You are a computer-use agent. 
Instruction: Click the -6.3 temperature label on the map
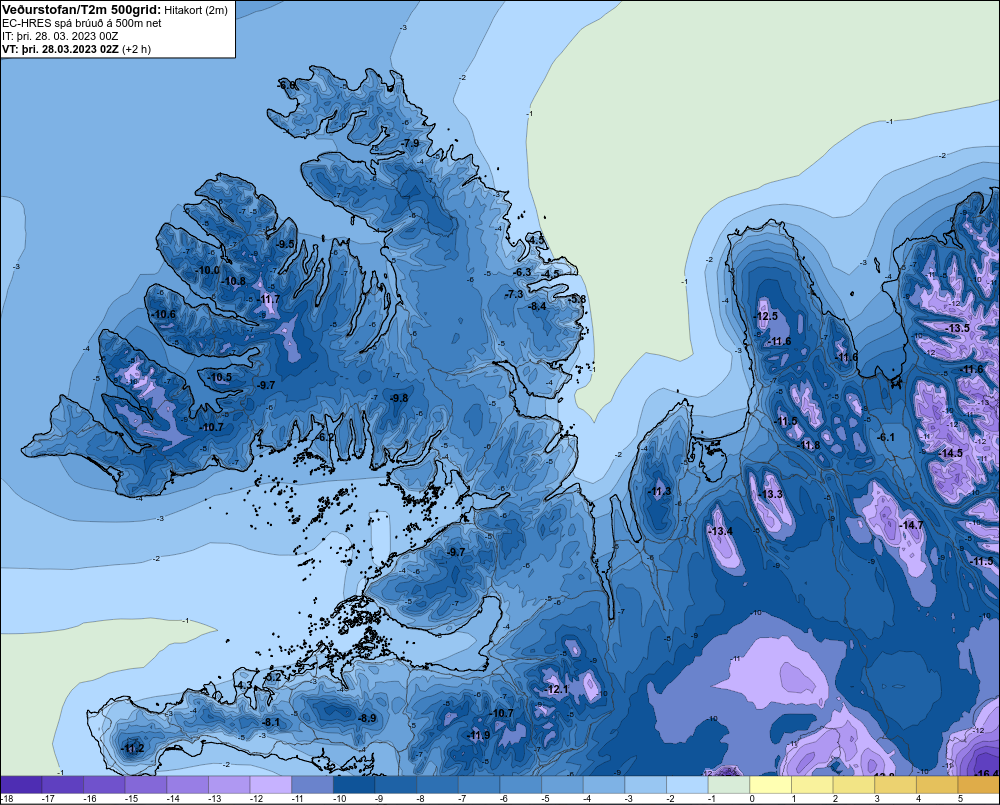point(522,272)
